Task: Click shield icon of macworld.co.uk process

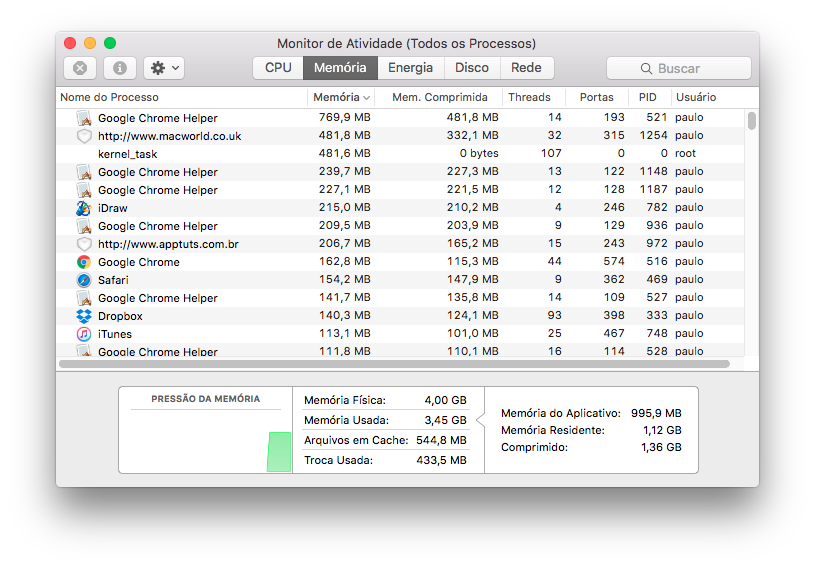Action: pyautogui.click(x=84, y=136)
